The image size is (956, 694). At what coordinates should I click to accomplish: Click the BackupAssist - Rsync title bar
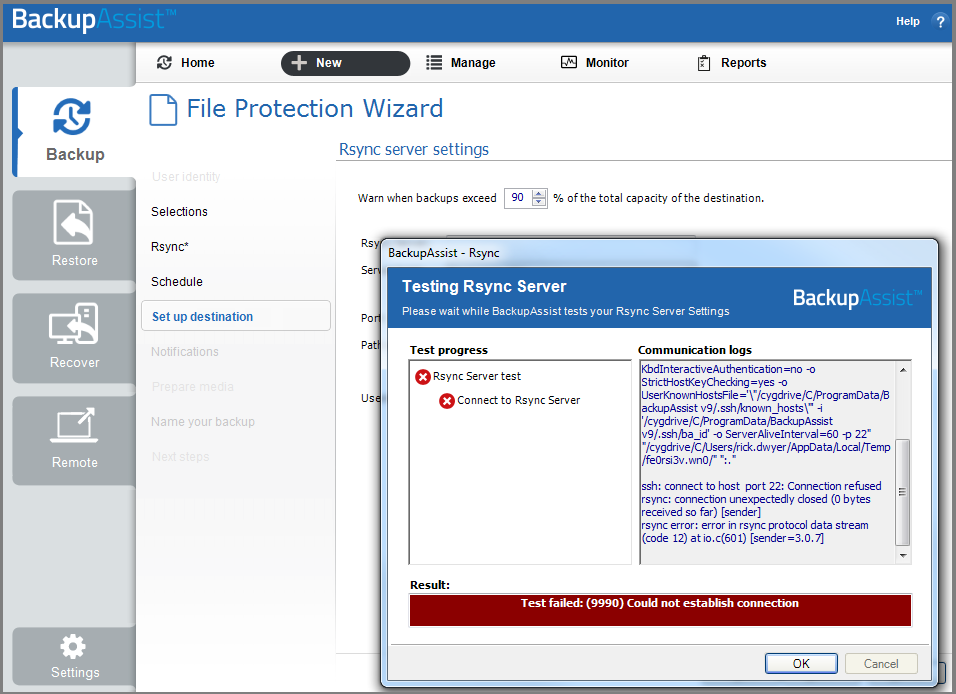pos(660,253)
